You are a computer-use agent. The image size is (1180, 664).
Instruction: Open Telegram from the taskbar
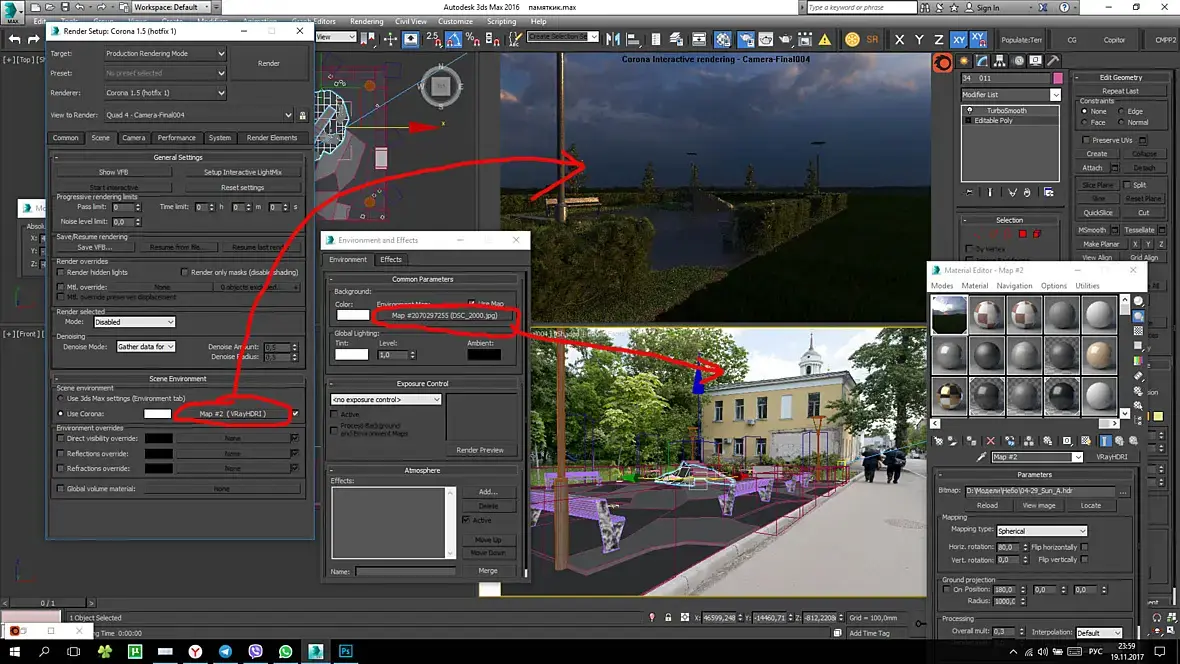click(225, 651)
